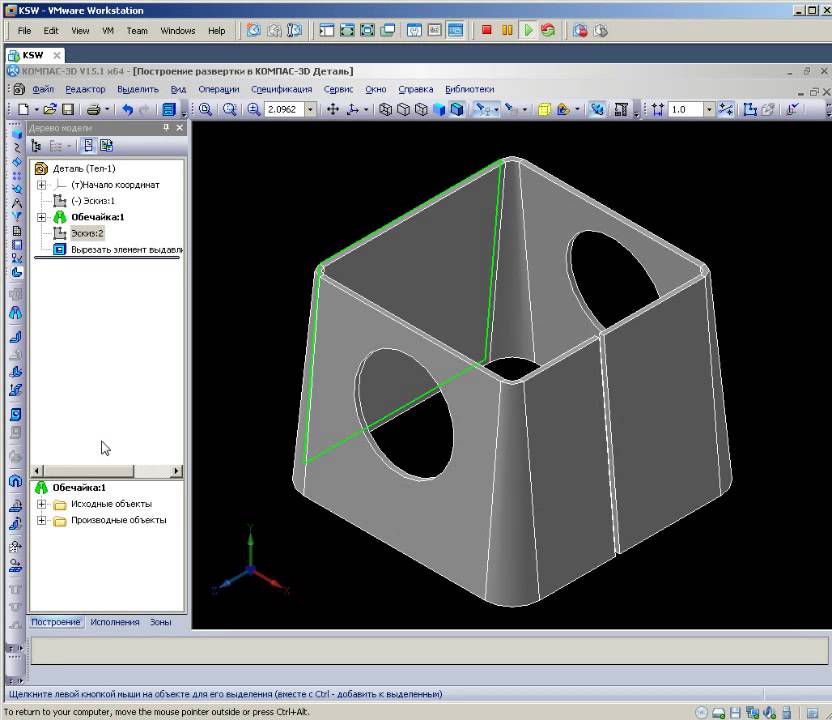Pin the model tree panel
The width and height of the screenshot is (832, 720).
tap(166, 128)
